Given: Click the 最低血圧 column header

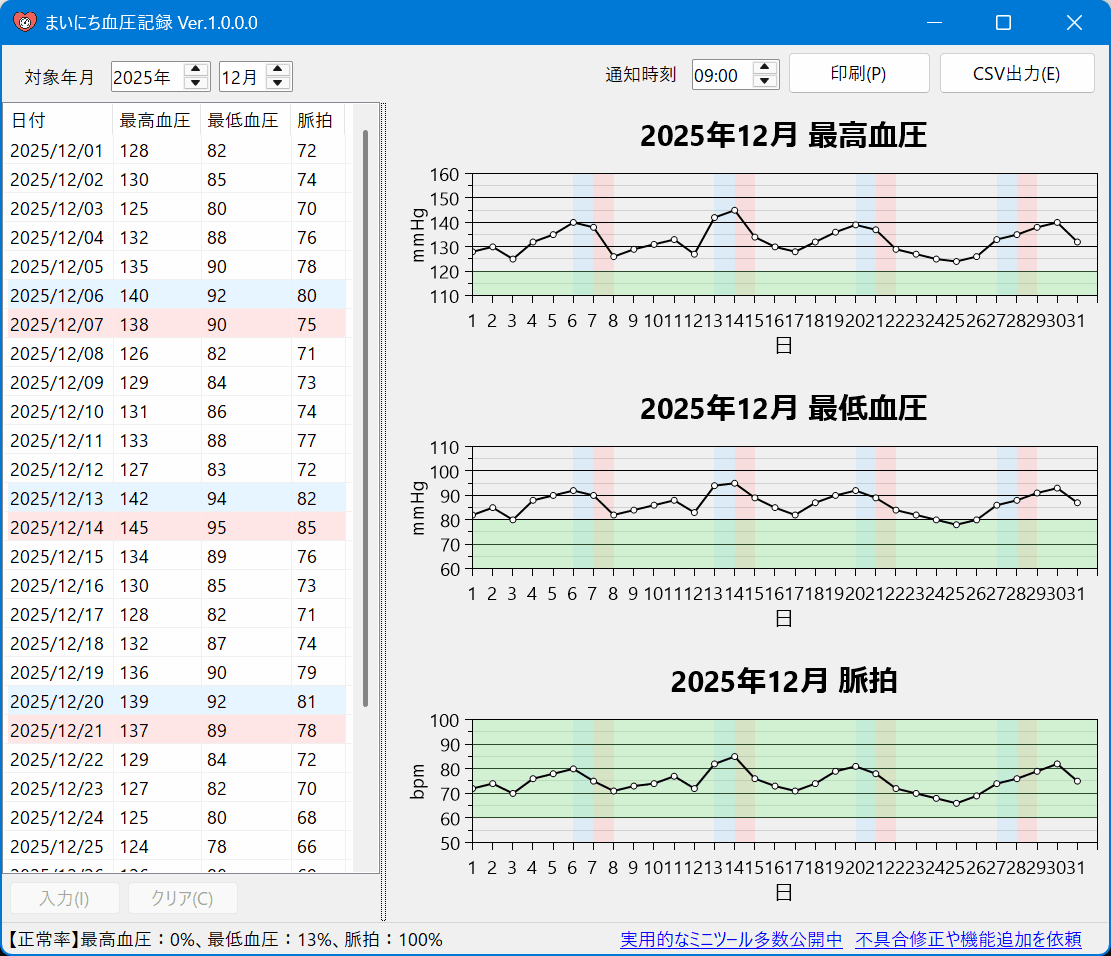Looking at the screenshot, I should coord(244,120).
